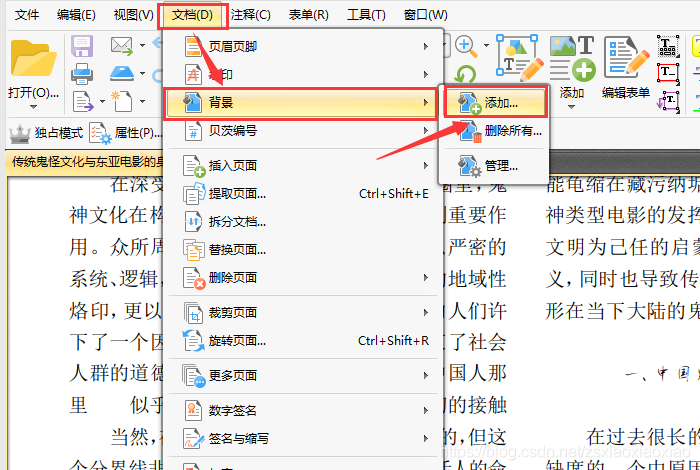Viewport: 700px width, 470px height.
Task: Select the Edit Content tool with pencil
Action: point(520,58)
